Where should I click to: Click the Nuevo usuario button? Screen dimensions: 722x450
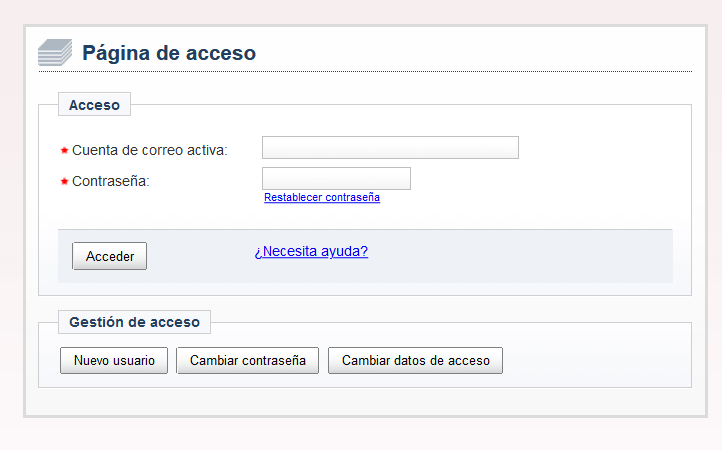coord(114,360)
